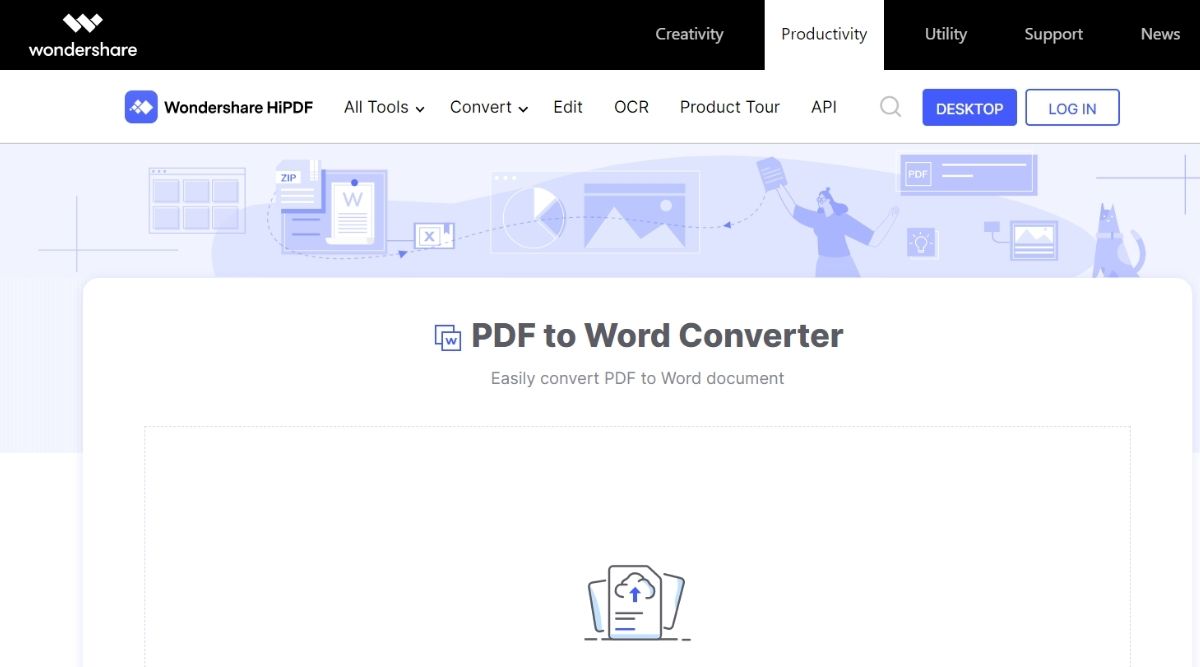
Task: Visit the Product Tour page
Action: 729,107
